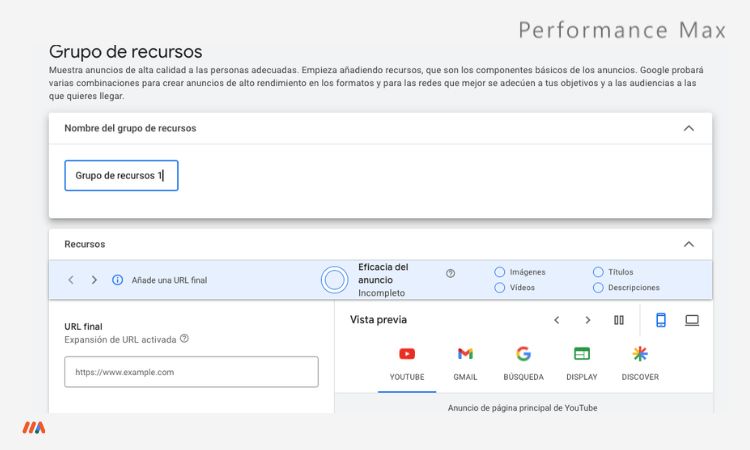Select the Vídeos radio indicator
750x450 pixels.
(499, 288)
